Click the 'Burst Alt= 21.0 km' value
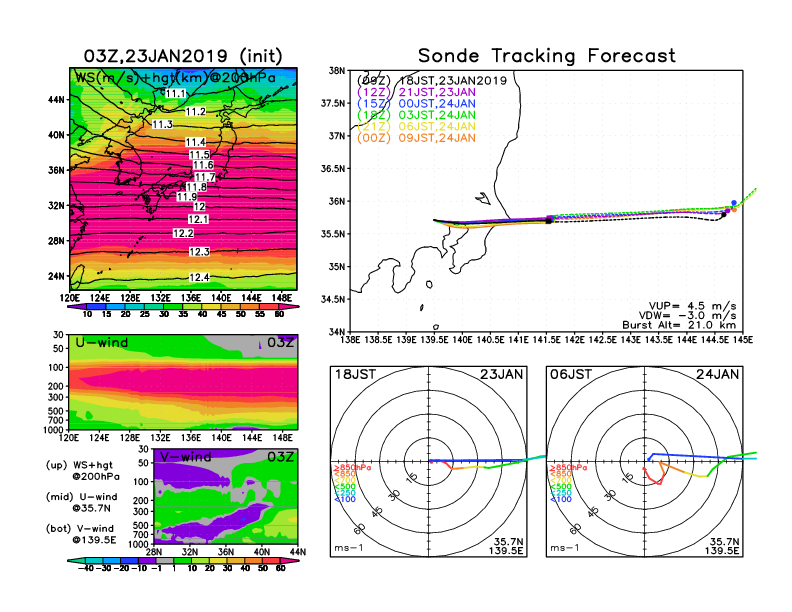The height and width of the screenshot is (612, 792). point(679,325)
